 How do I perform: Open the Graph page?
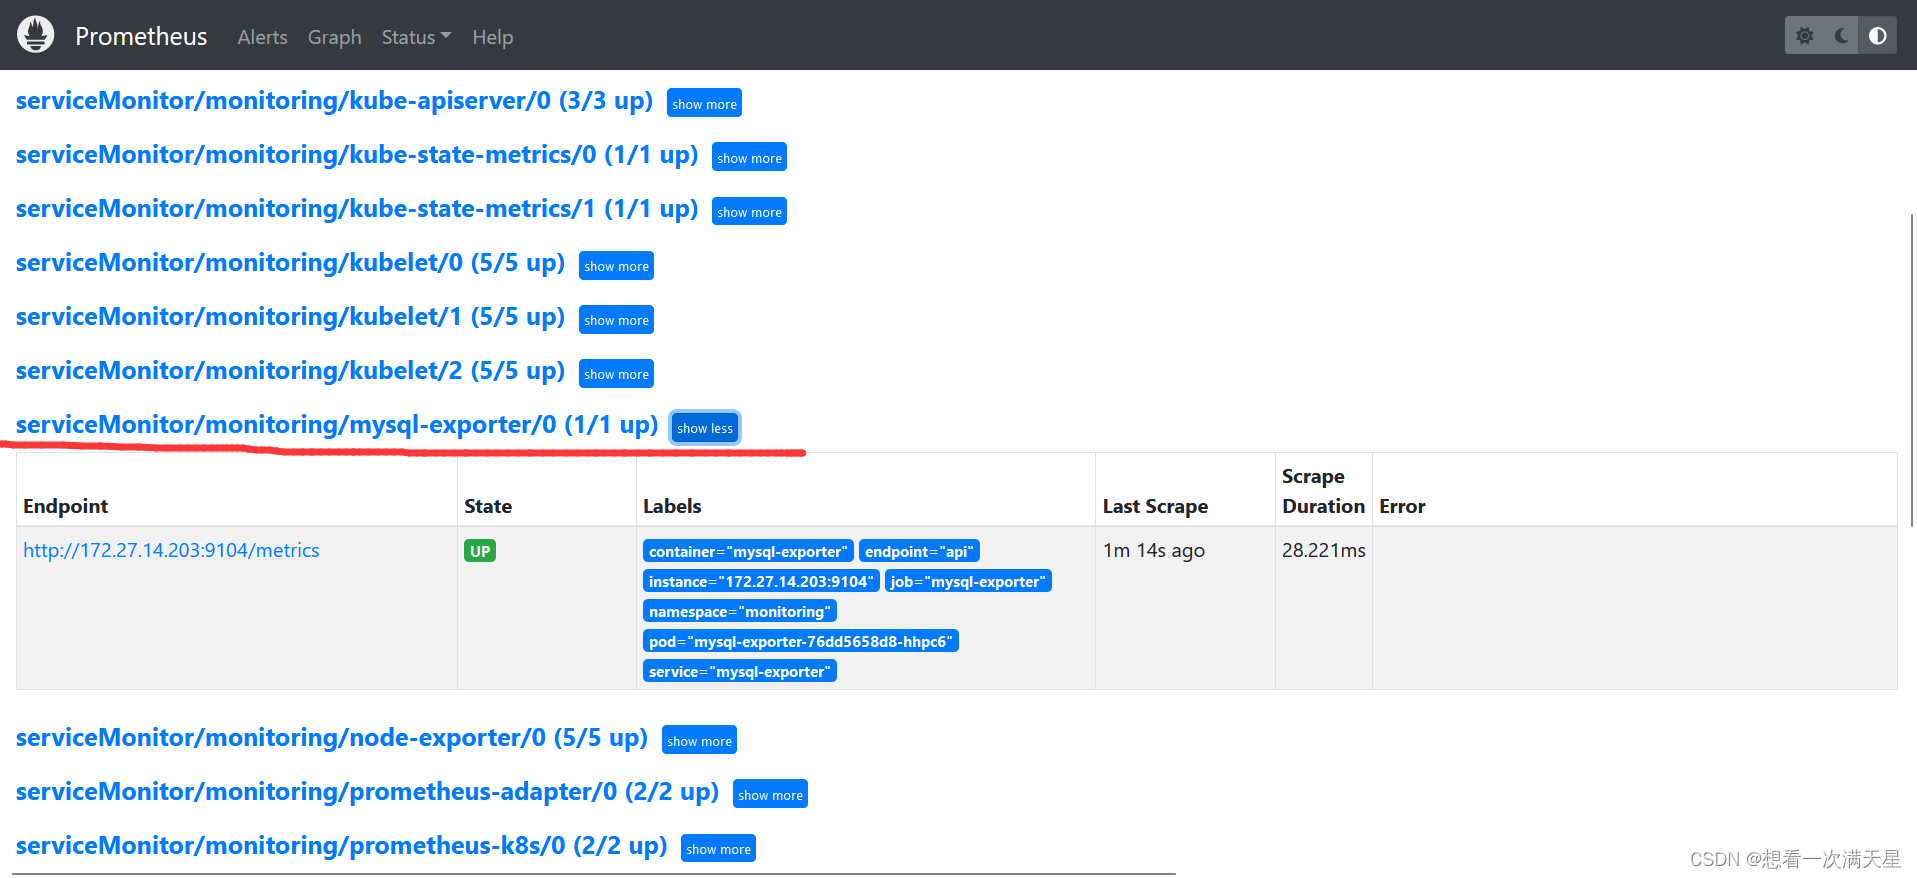[334, 37]
